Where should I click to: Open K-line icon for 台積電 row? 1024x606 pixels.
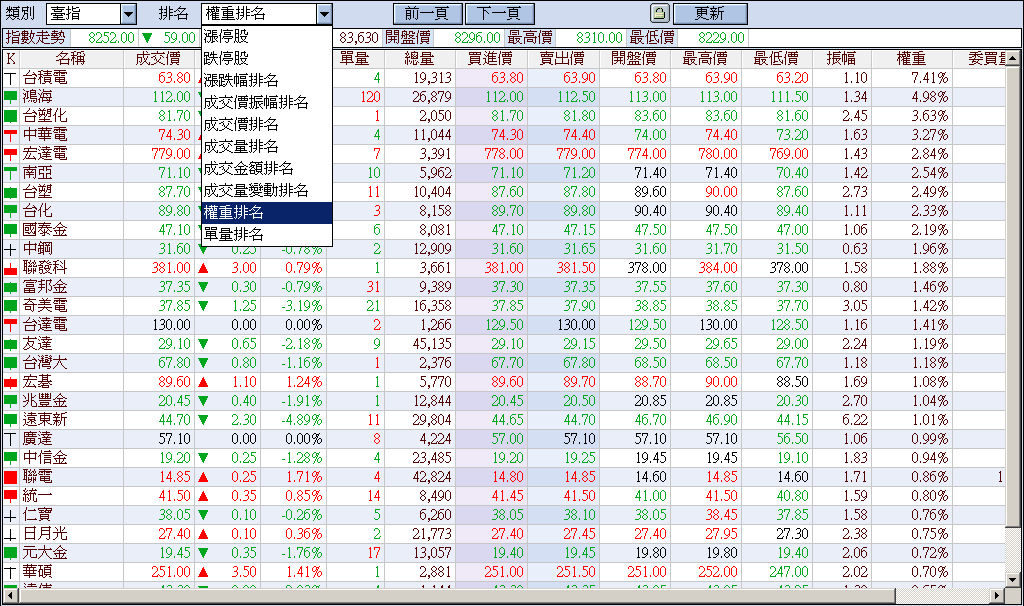tap(10, 78)
